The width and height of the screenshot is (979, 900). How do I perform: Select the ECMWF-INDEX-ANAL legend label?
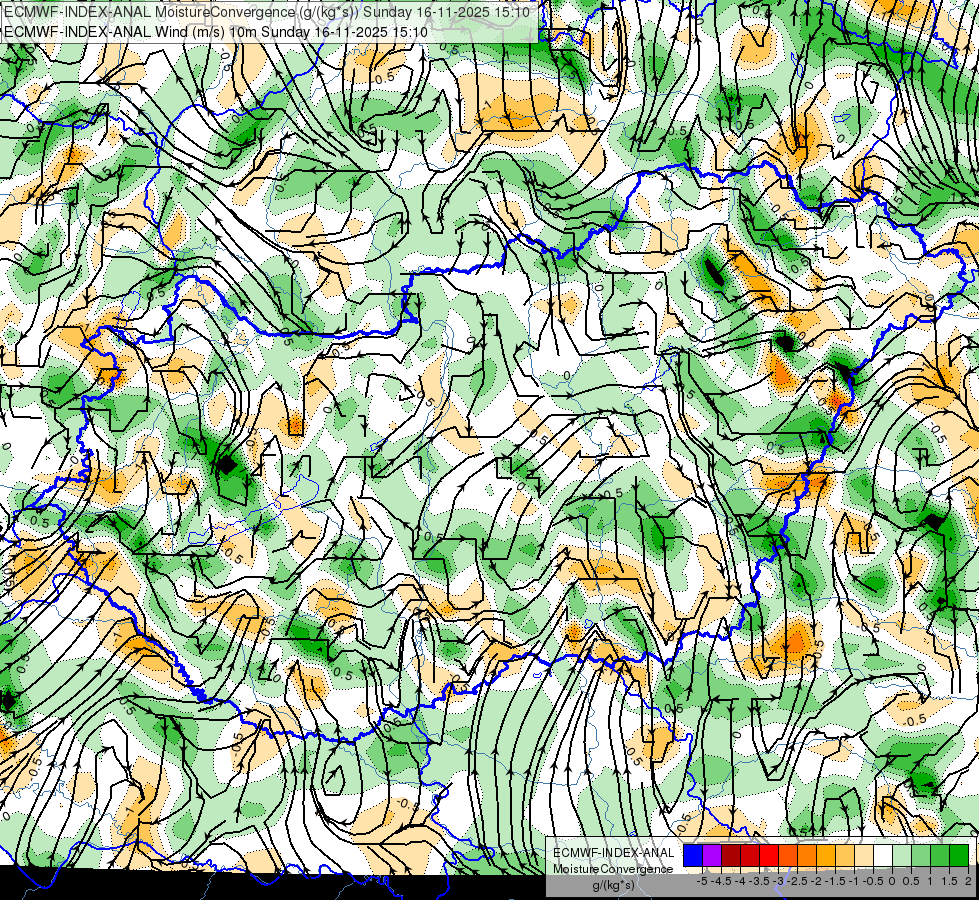point(613,853)
